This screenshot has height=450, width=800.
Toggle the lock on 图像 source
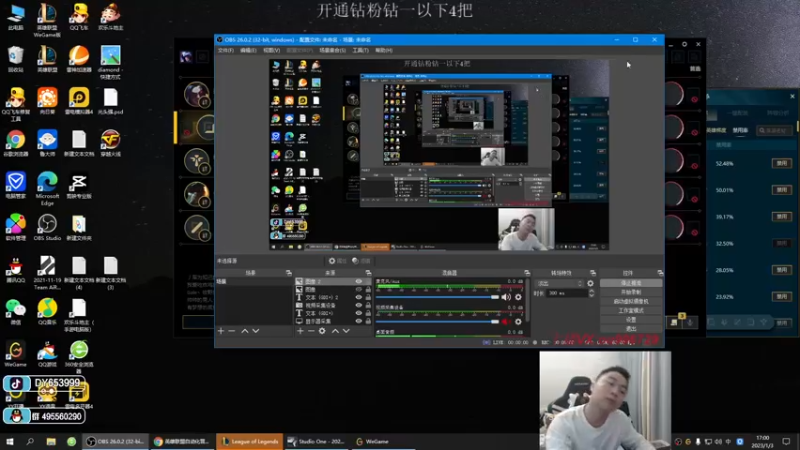pos(368,289)
